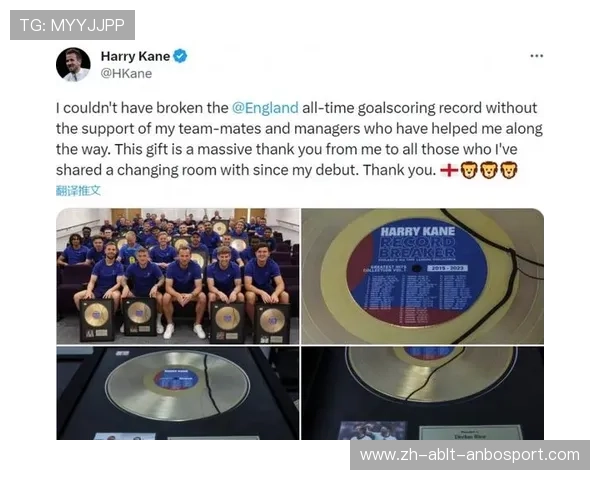
Task: Open the photo with Declan Rice plaque
Action: [422, 393]
